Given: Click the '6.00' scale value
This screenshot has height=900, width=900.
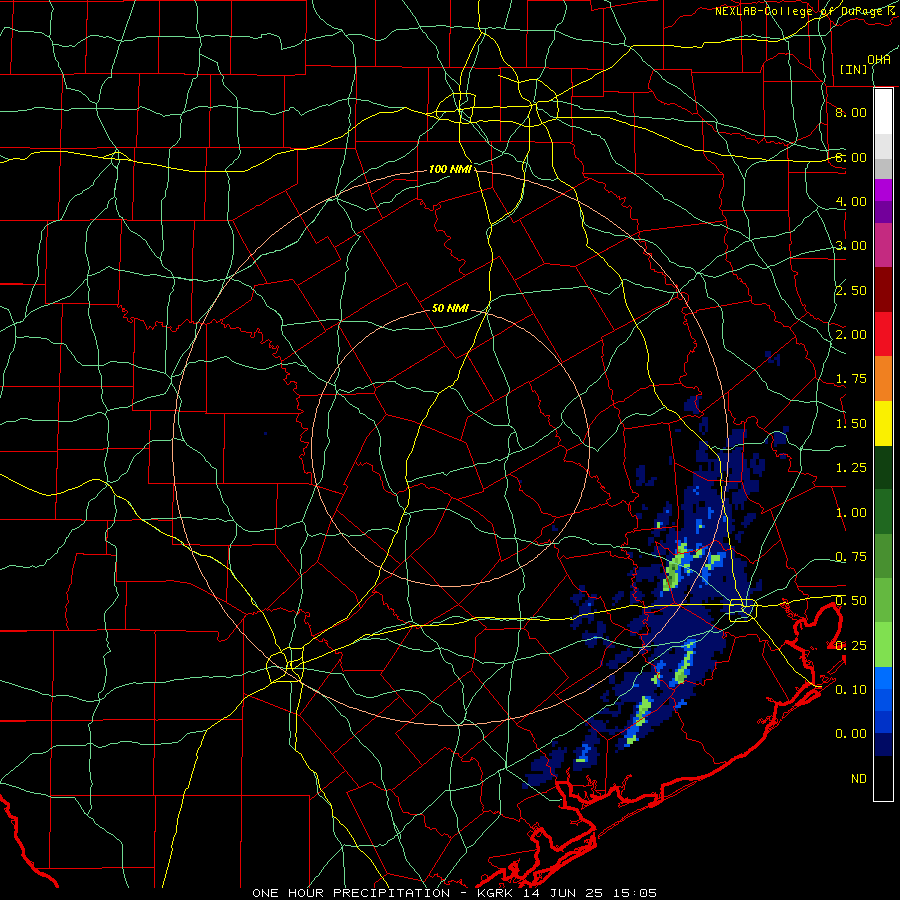Looking at the screenshot, I should tap(851, 157).
